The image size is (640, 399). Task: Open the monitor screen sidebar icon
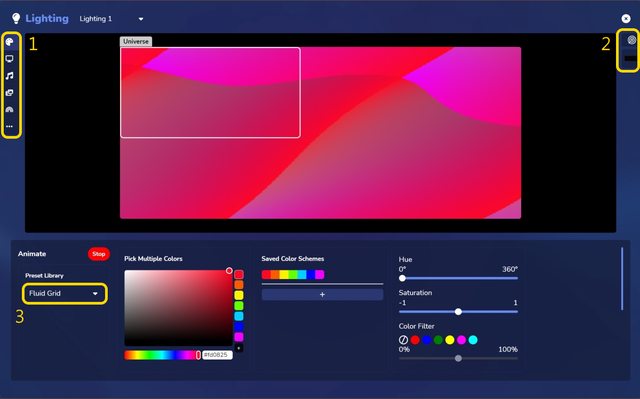click(9, 59)
